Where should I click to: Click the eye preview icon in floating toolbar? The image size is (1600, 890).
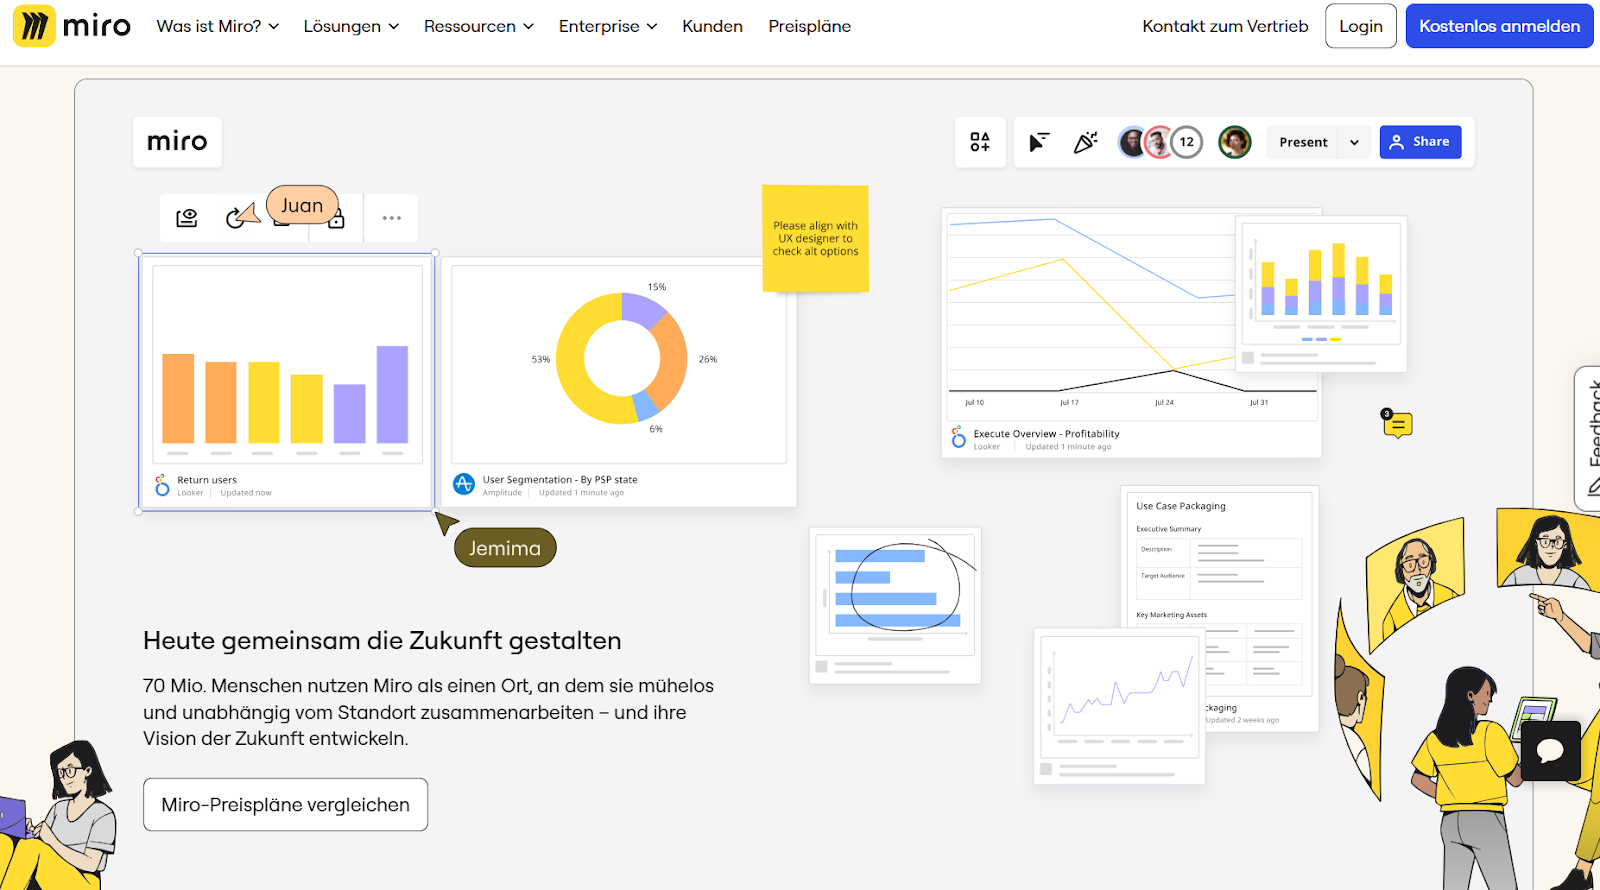[187, 218]
